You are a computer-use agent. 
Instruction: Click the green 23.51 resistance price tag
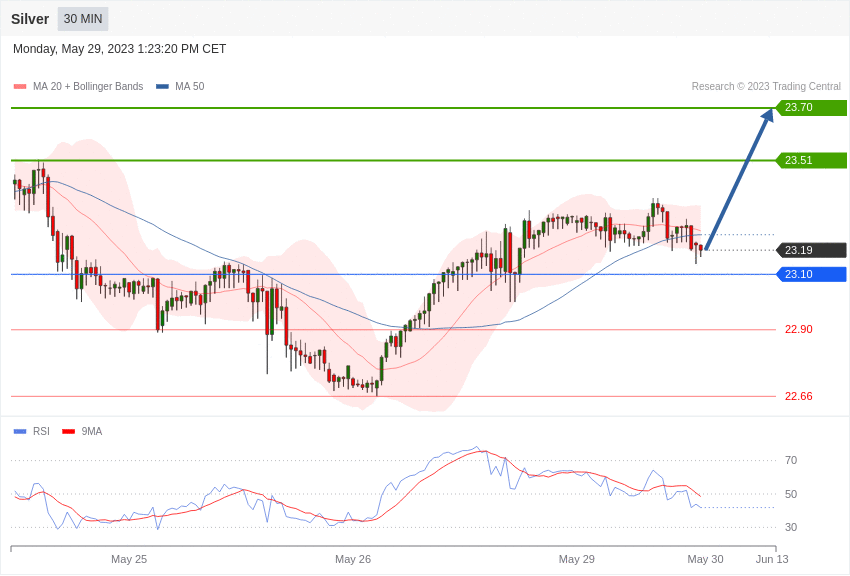tap(812, 160)
